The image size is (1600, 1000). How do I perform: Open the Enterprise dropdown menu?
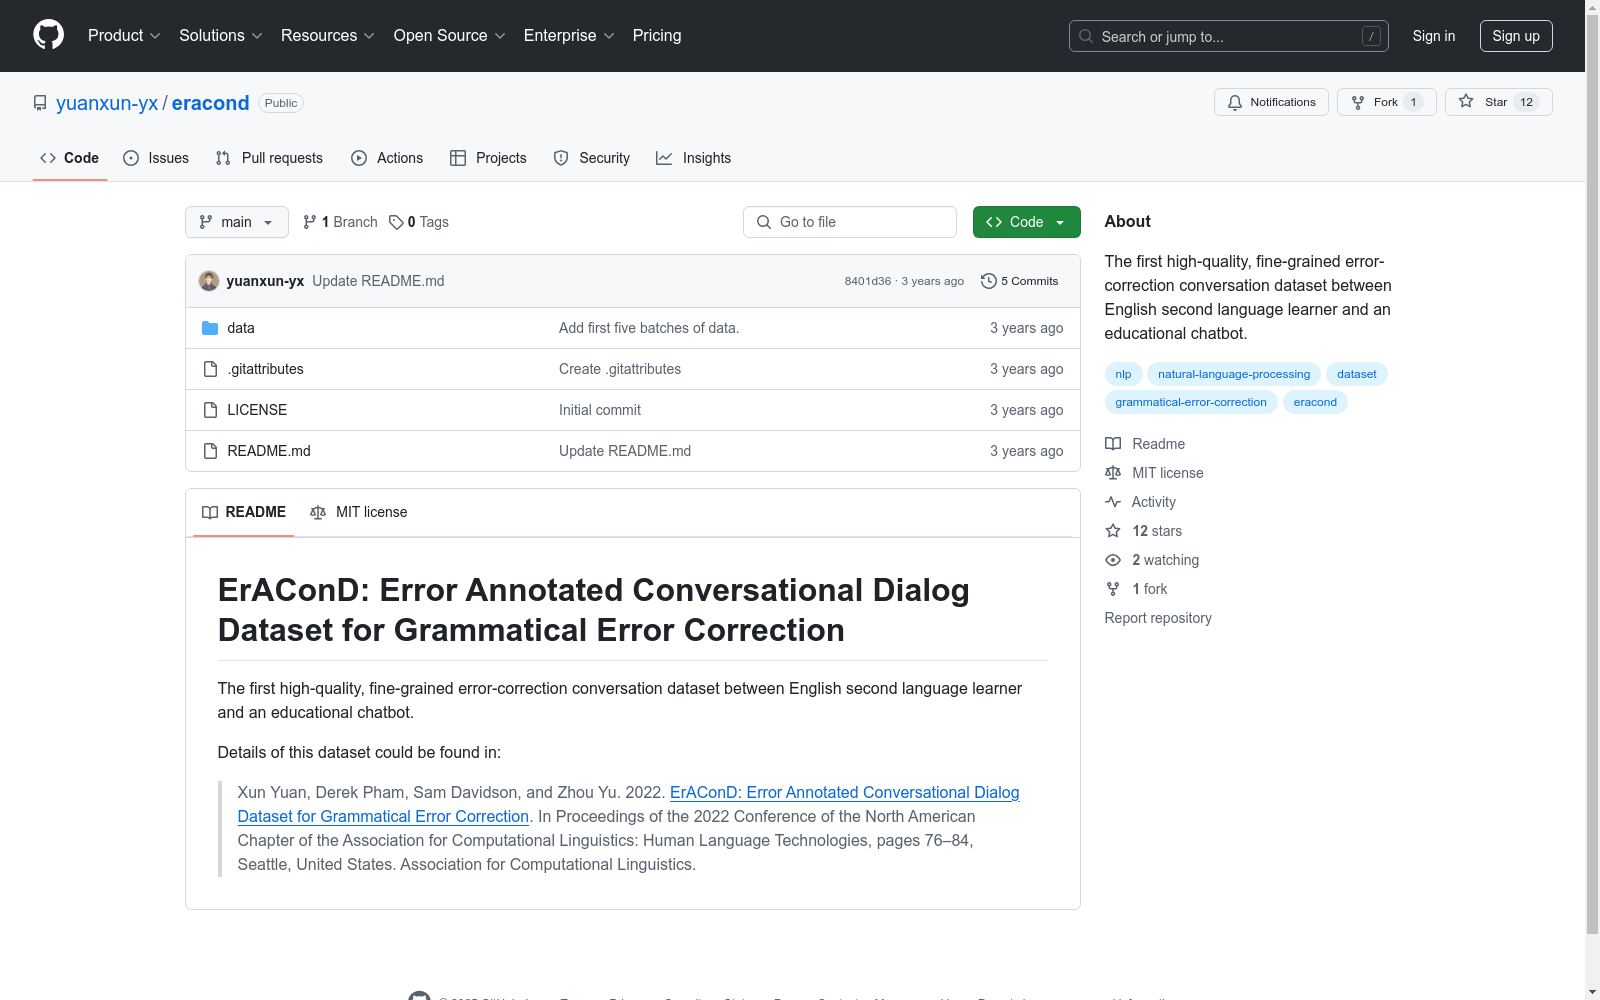pos(569,36)
